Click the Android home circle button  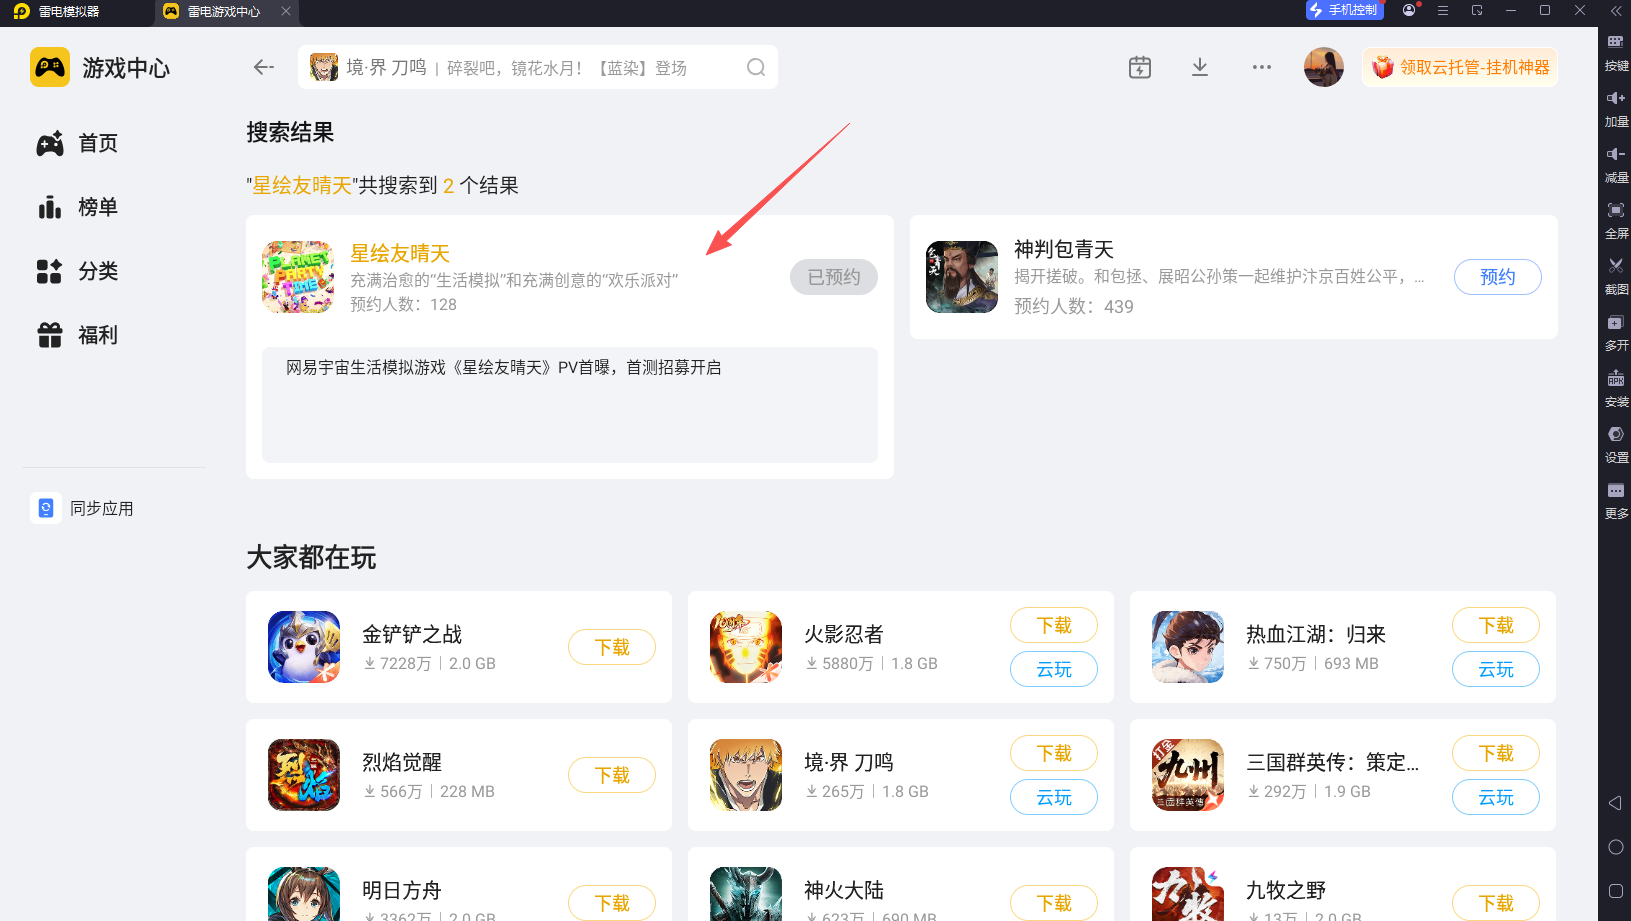1615,847
